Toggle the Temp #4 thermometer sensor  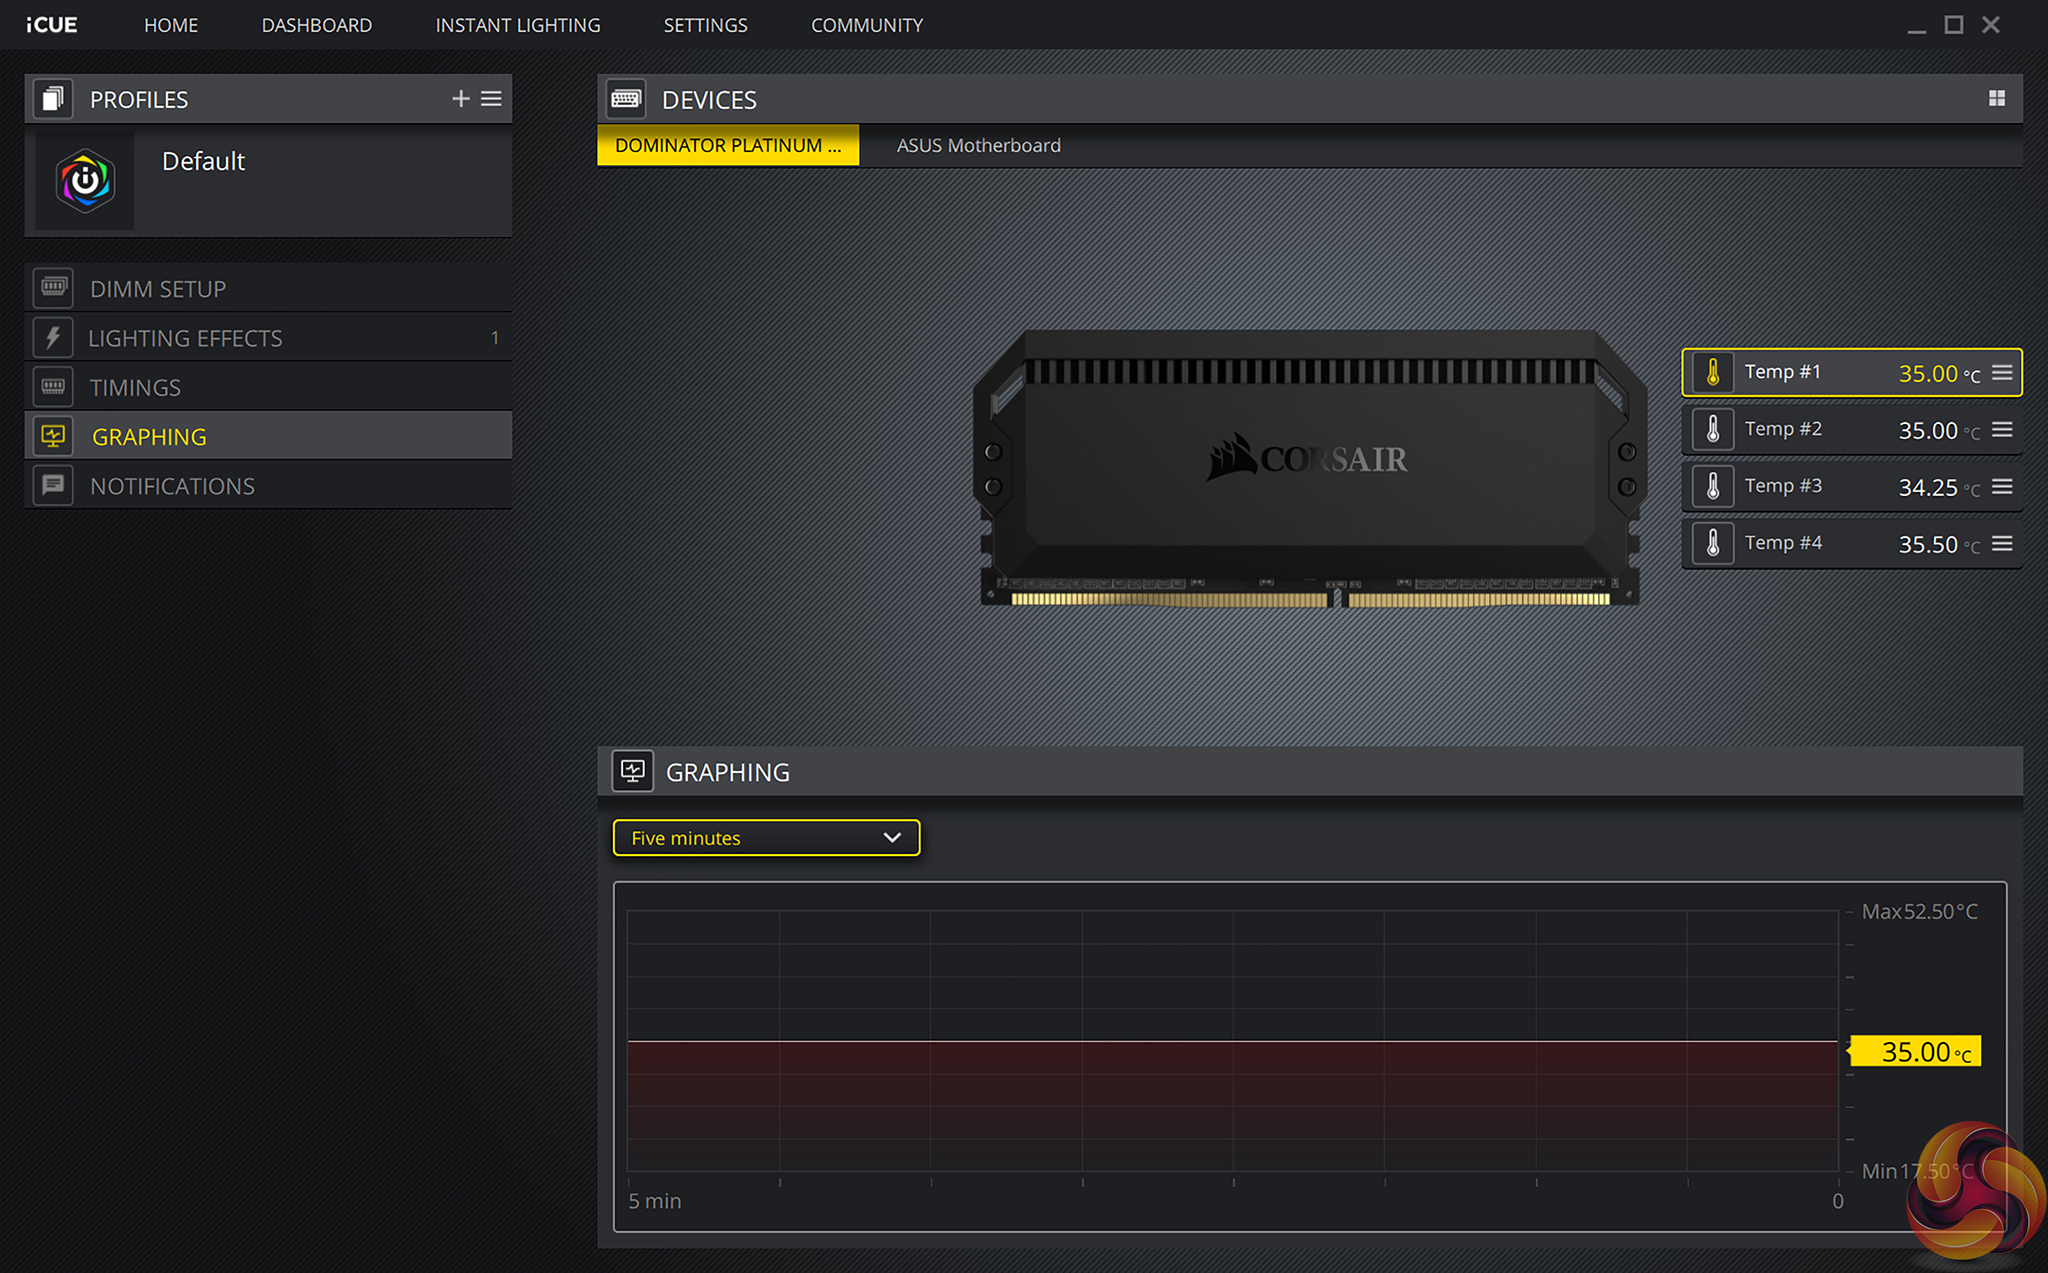[x=1713, y=543]
